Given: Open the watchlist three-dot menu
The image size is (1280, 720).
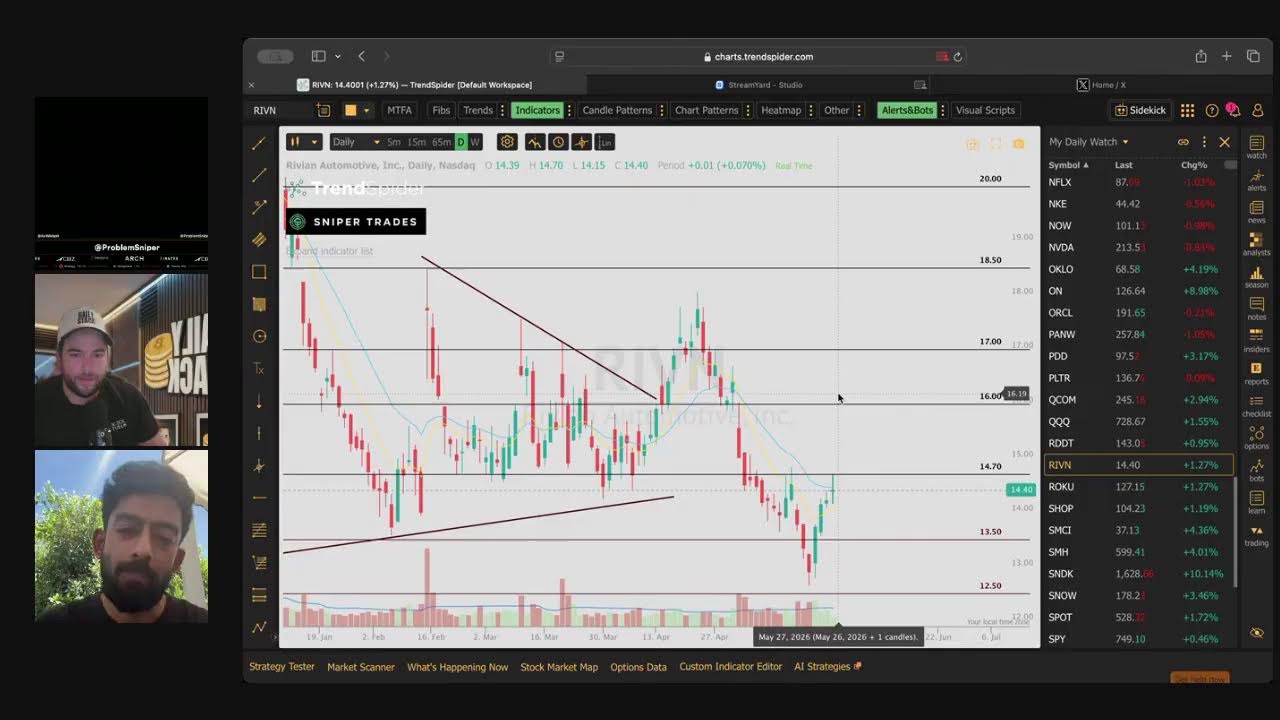Looking at the screenshot, I should [1204, 142].
